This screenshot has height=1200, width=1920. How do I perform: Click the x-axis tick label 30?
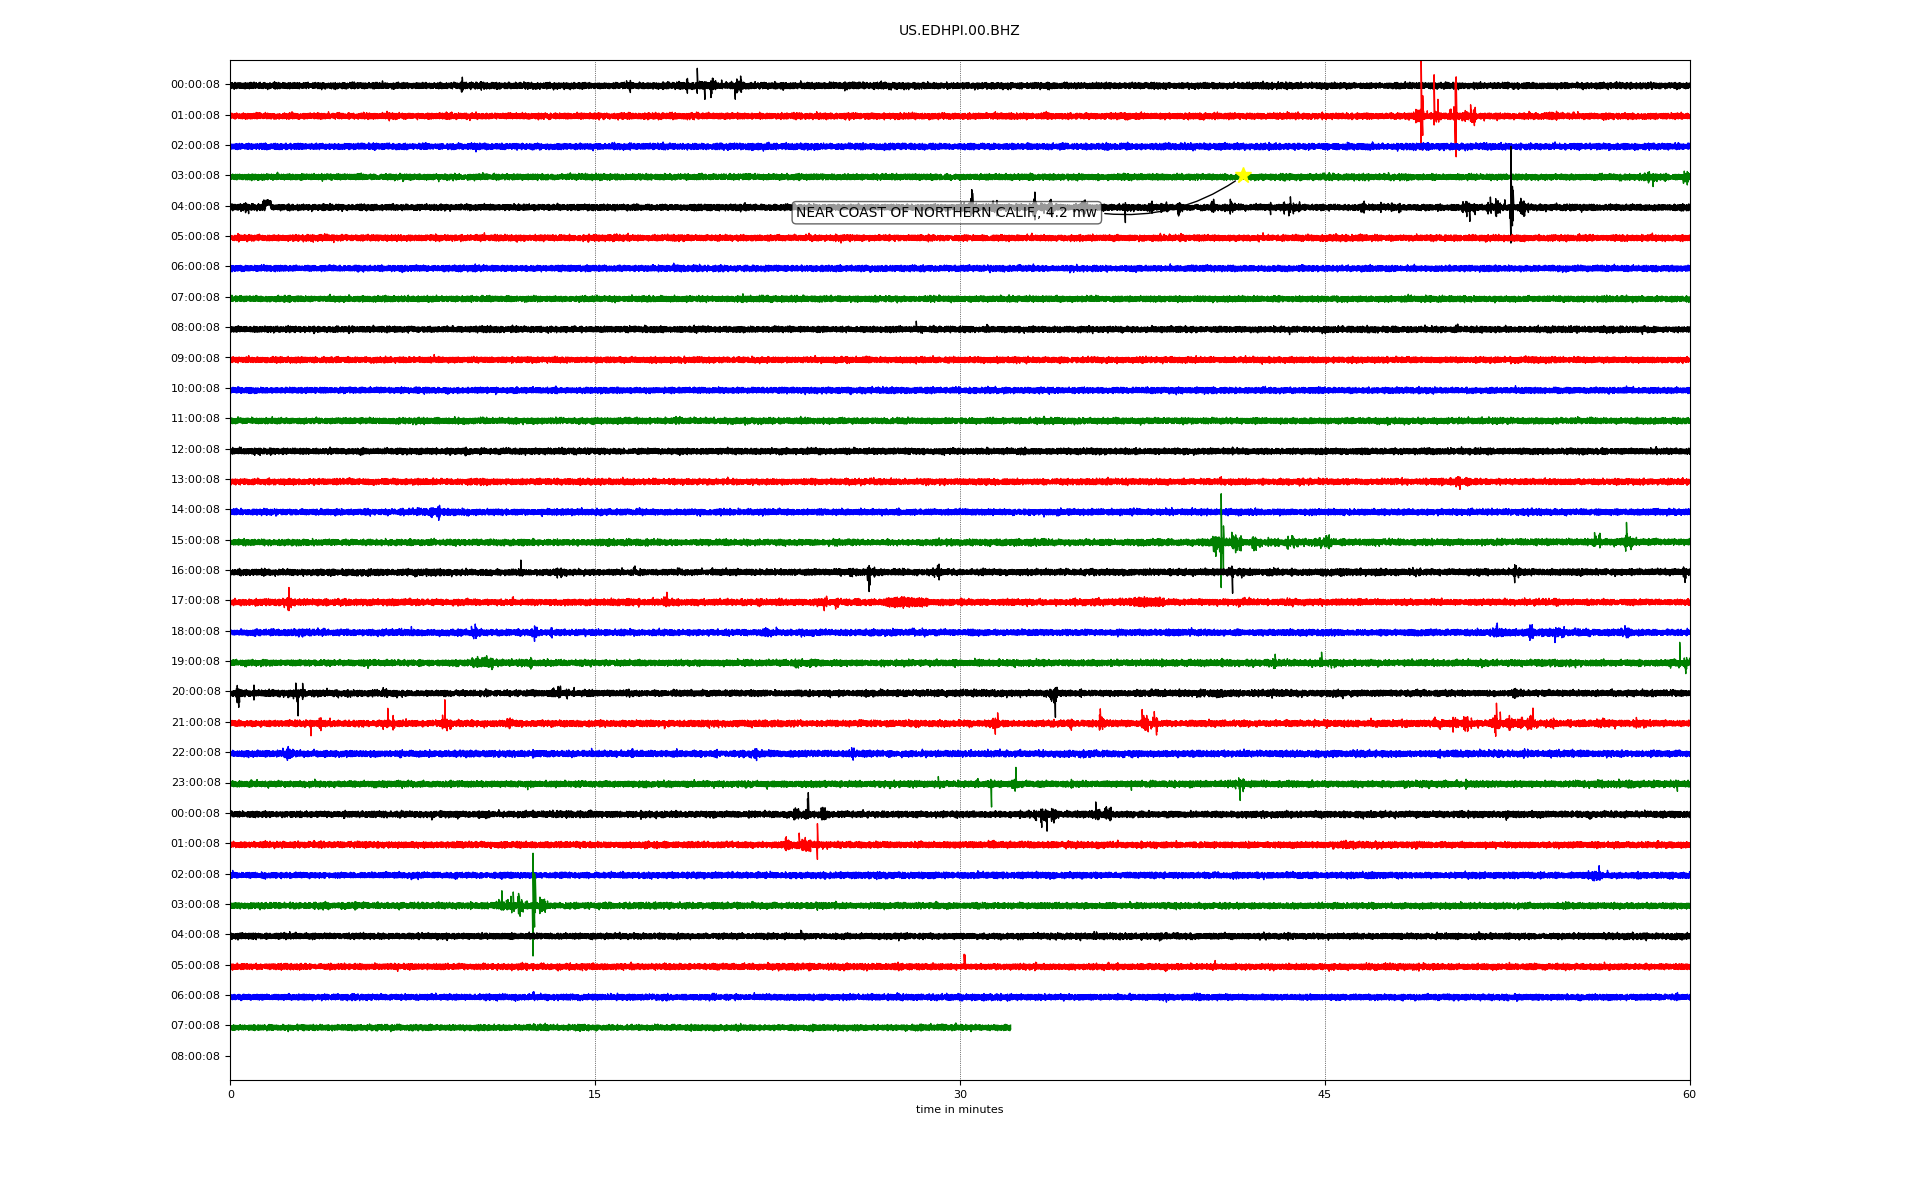point(960,1094)
